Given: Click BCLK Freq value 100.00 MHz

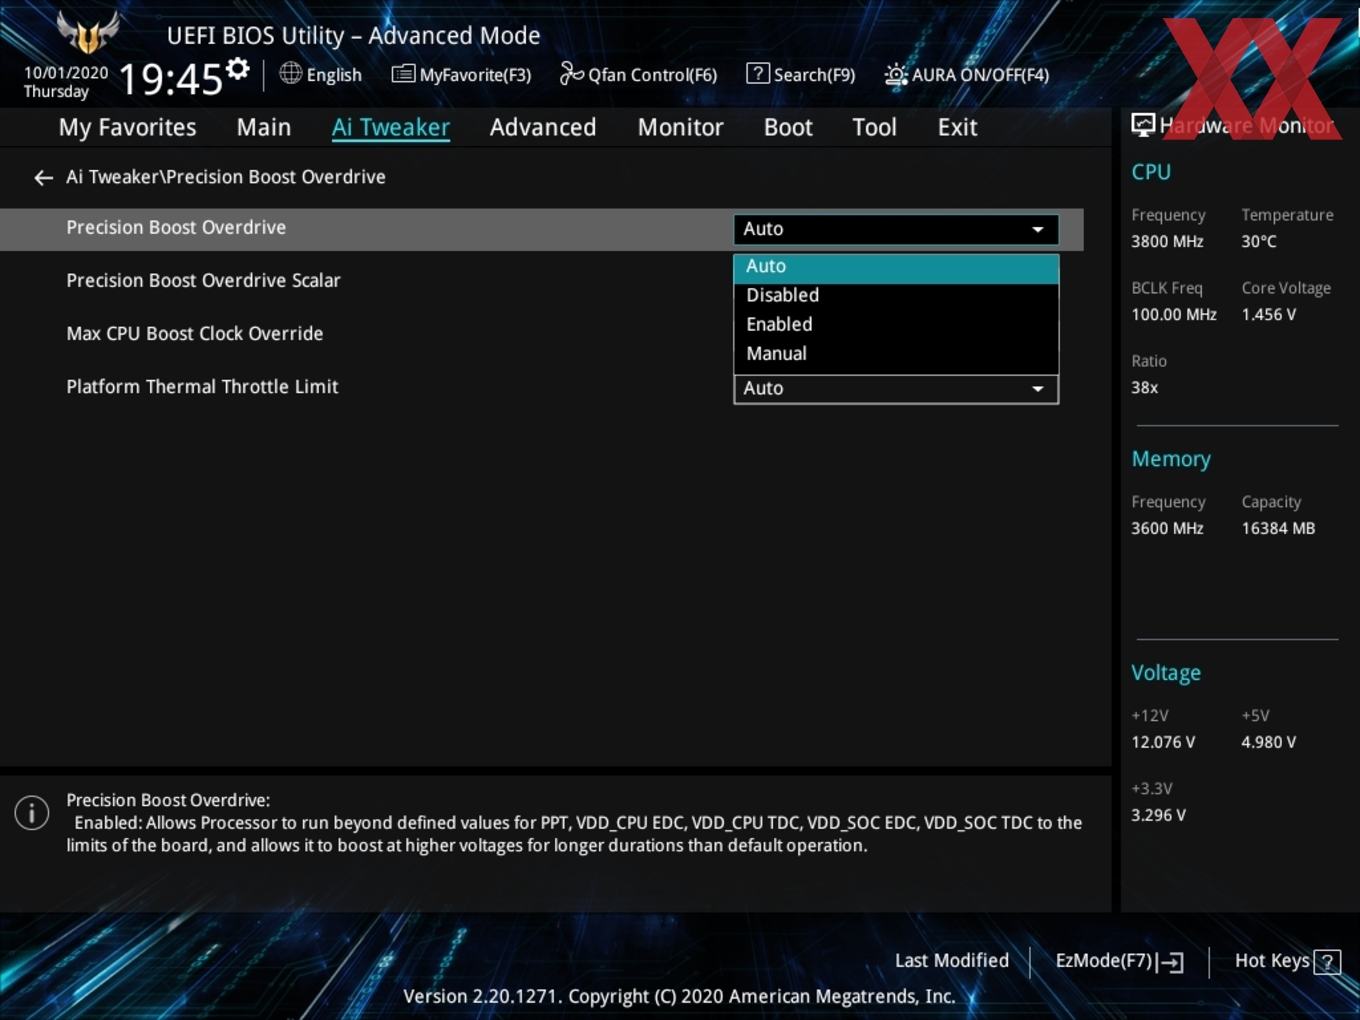Looking at the screenshot, I should click(x=1174, y=315).
